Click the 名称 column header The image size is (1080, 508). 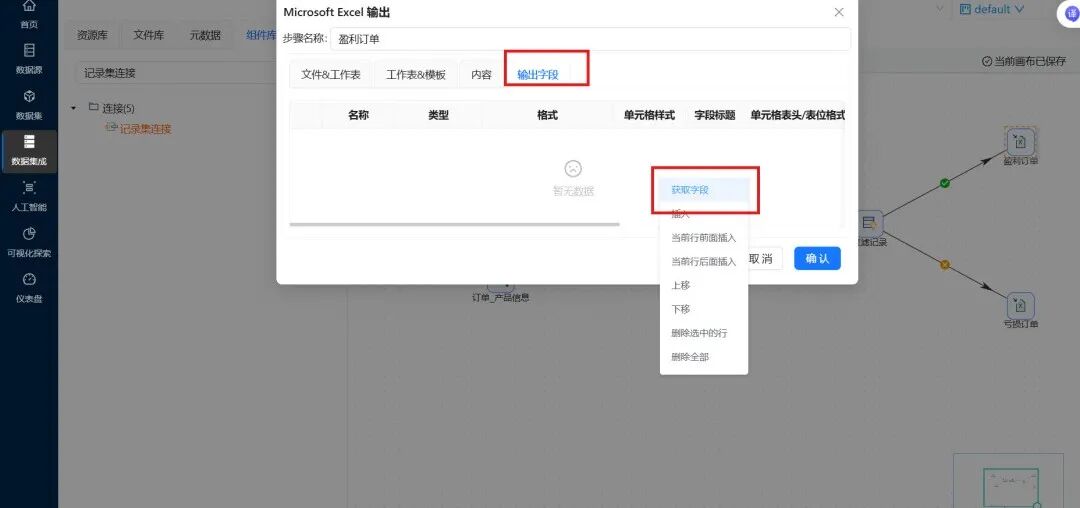[x=358, y=115]
